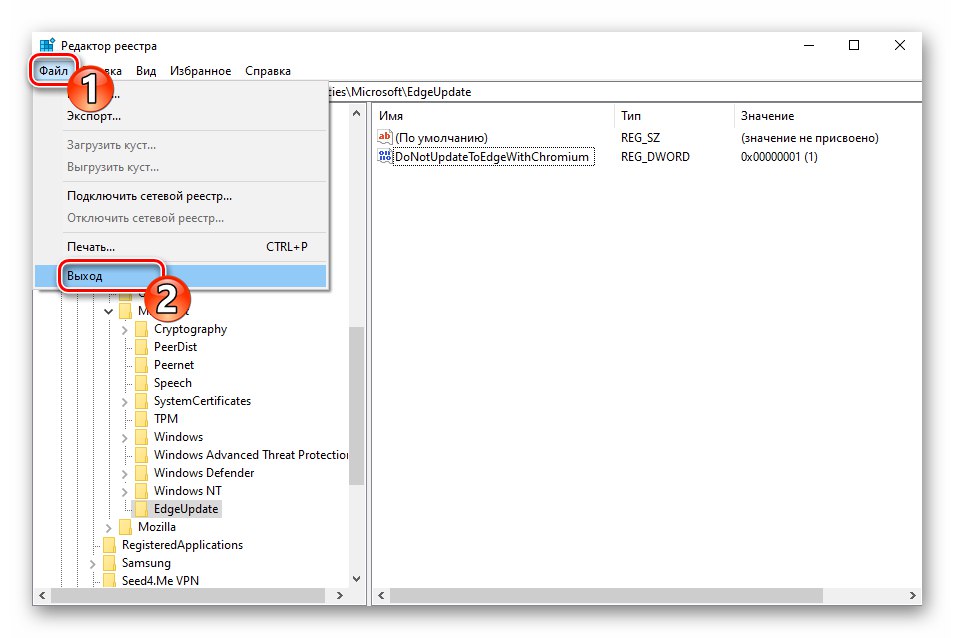
Task: Click the Windows Defender folder icon
Action: click(141, 473)
